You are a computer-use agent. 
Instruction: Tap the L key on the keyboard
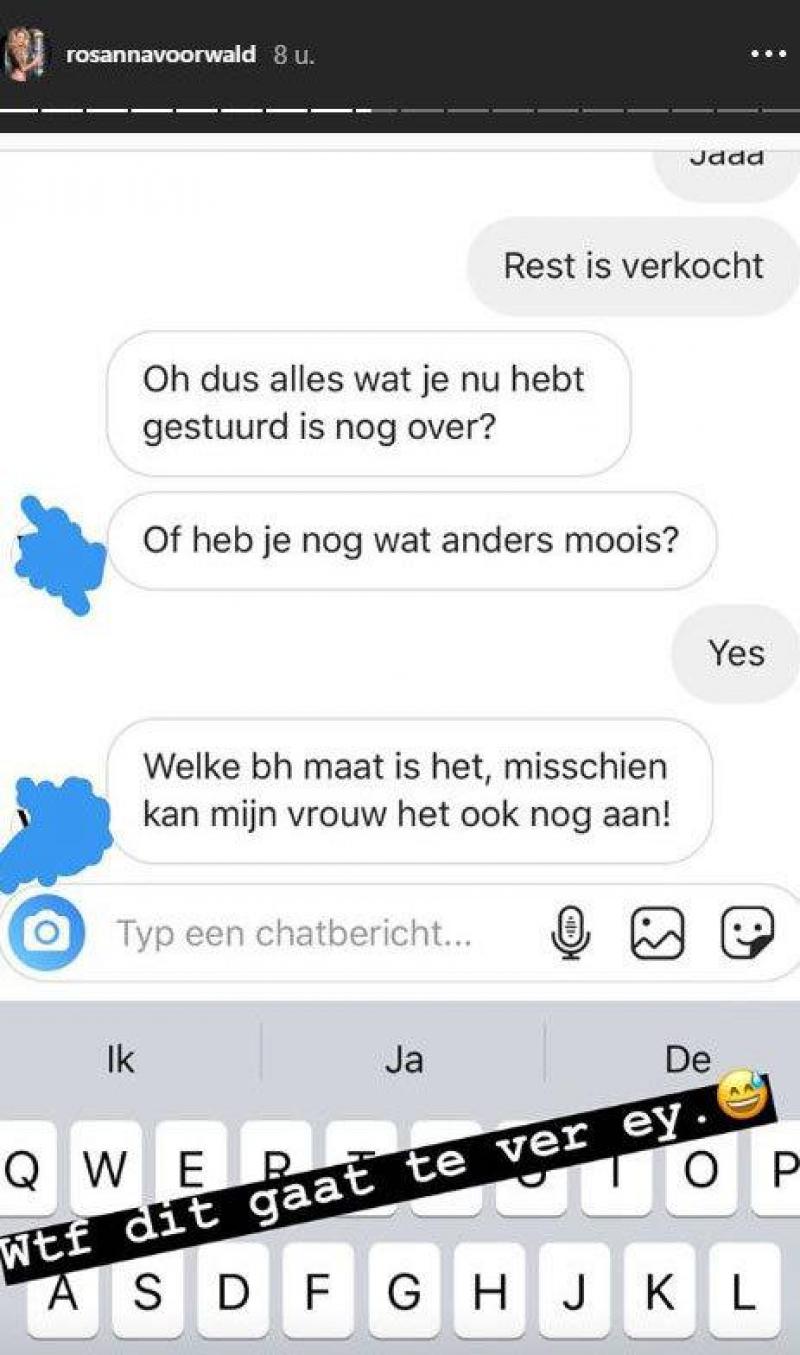click(742, 1292)
